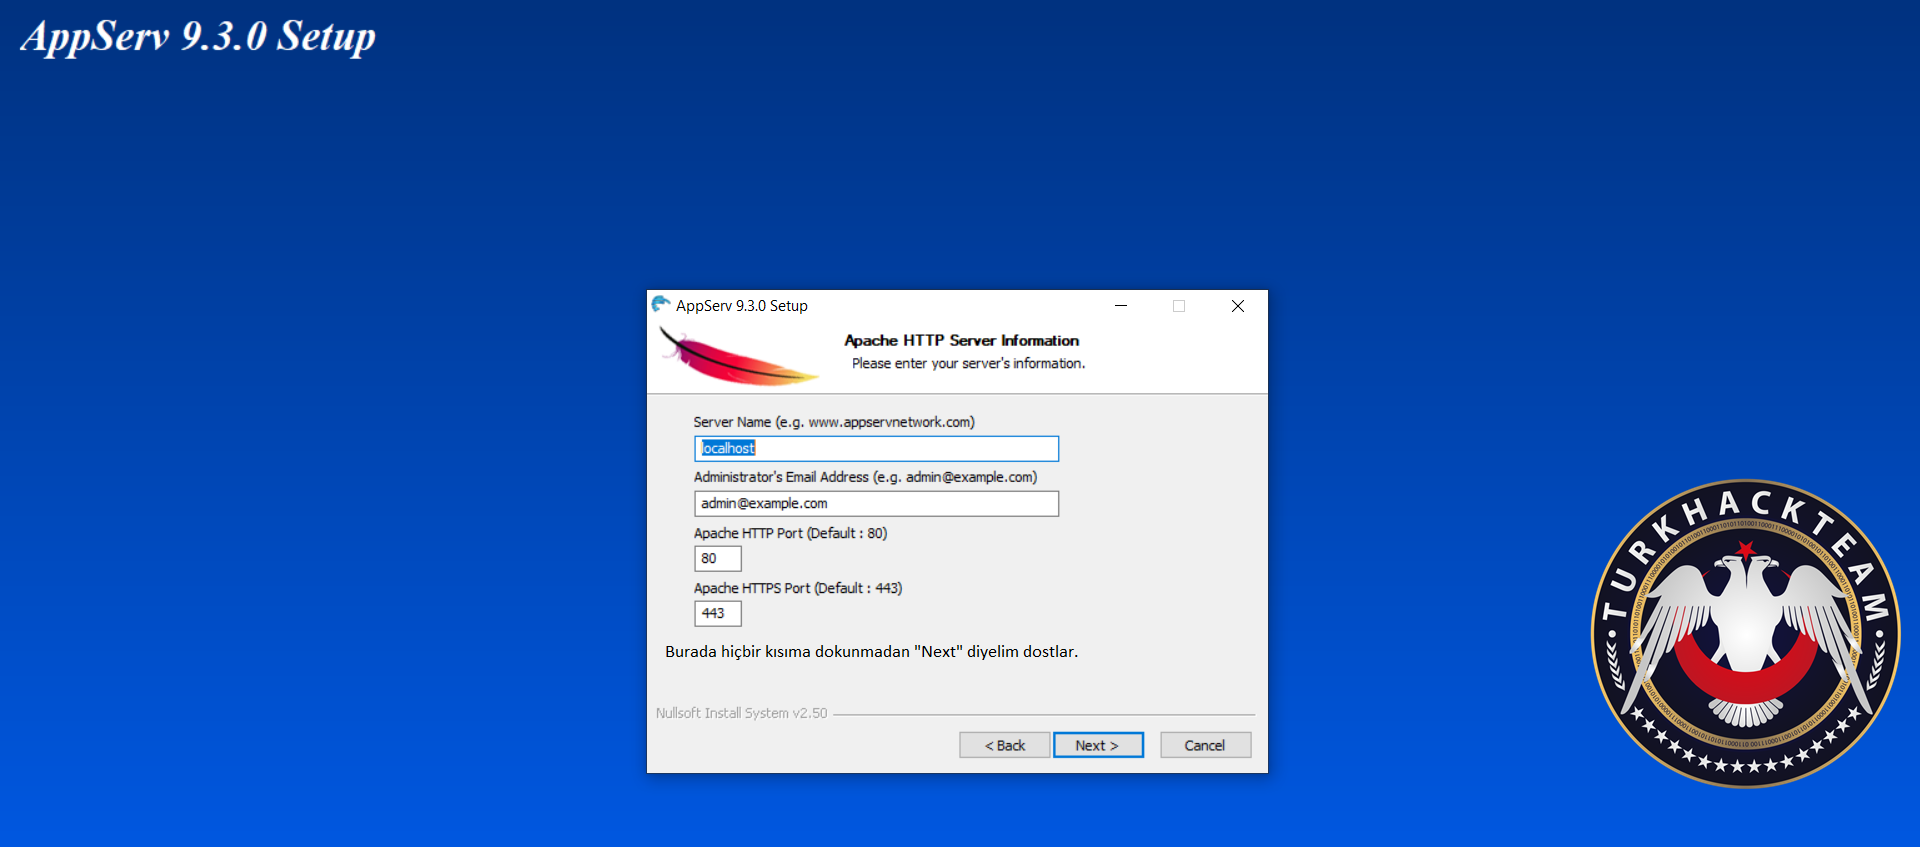This screenshot has width=1920, height=847.
Task: Select the Administrator's Email Address field
Action: (876, 503)
